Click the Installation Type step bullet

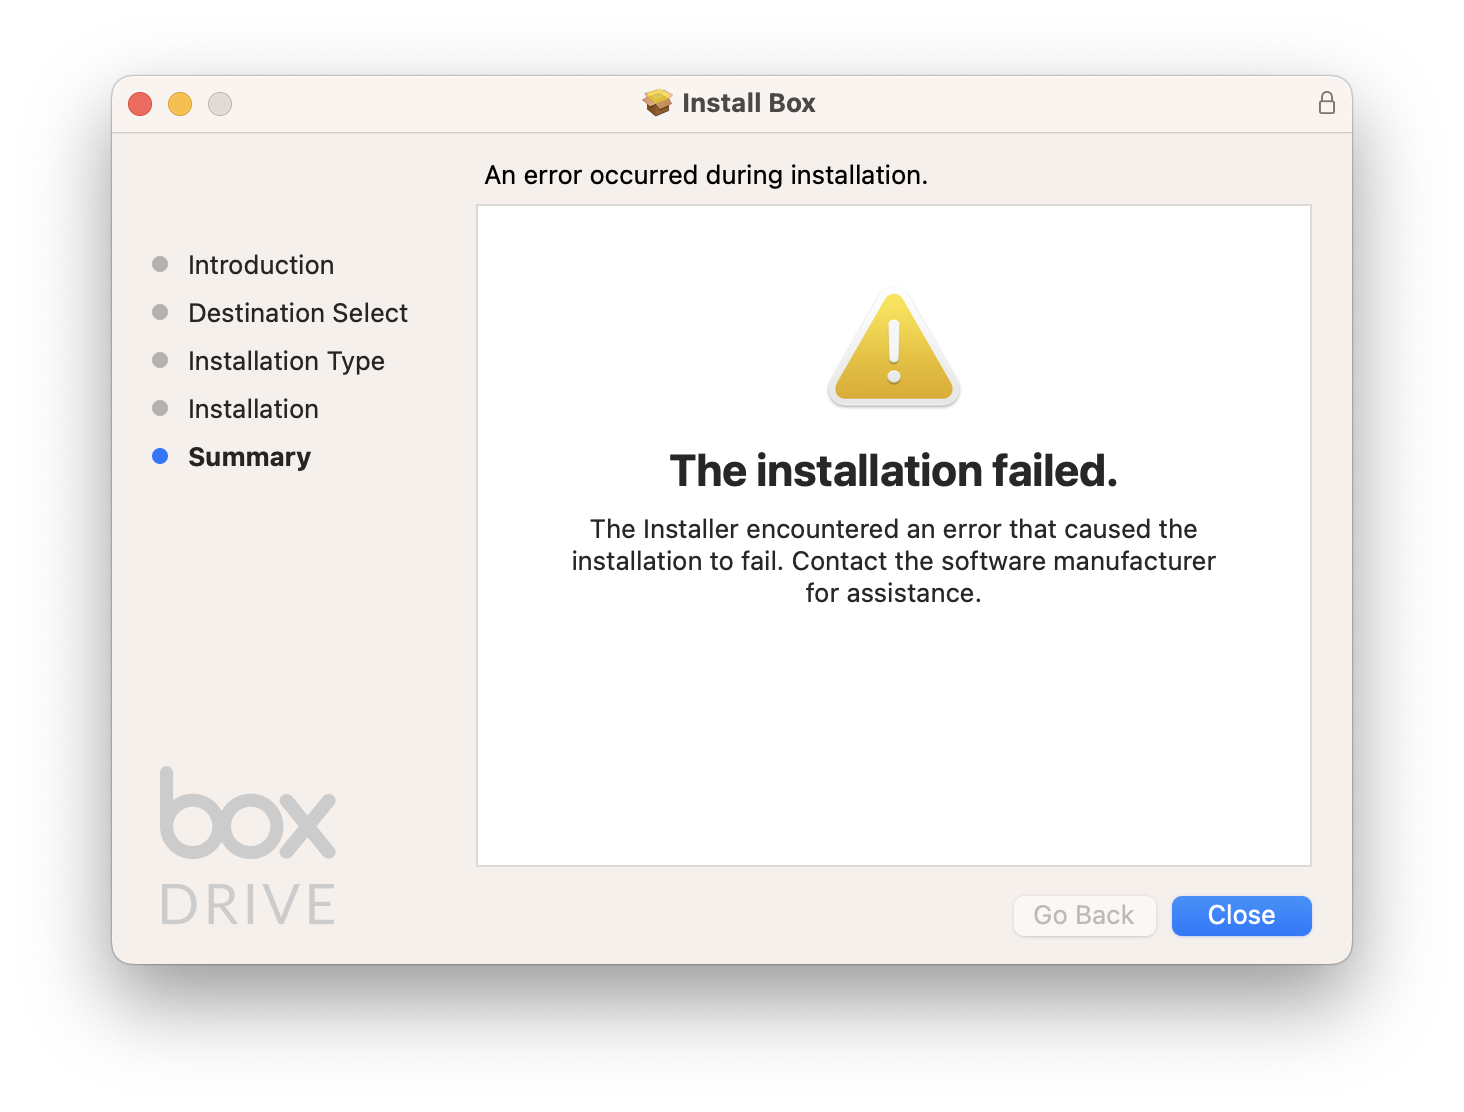point(160,360)
